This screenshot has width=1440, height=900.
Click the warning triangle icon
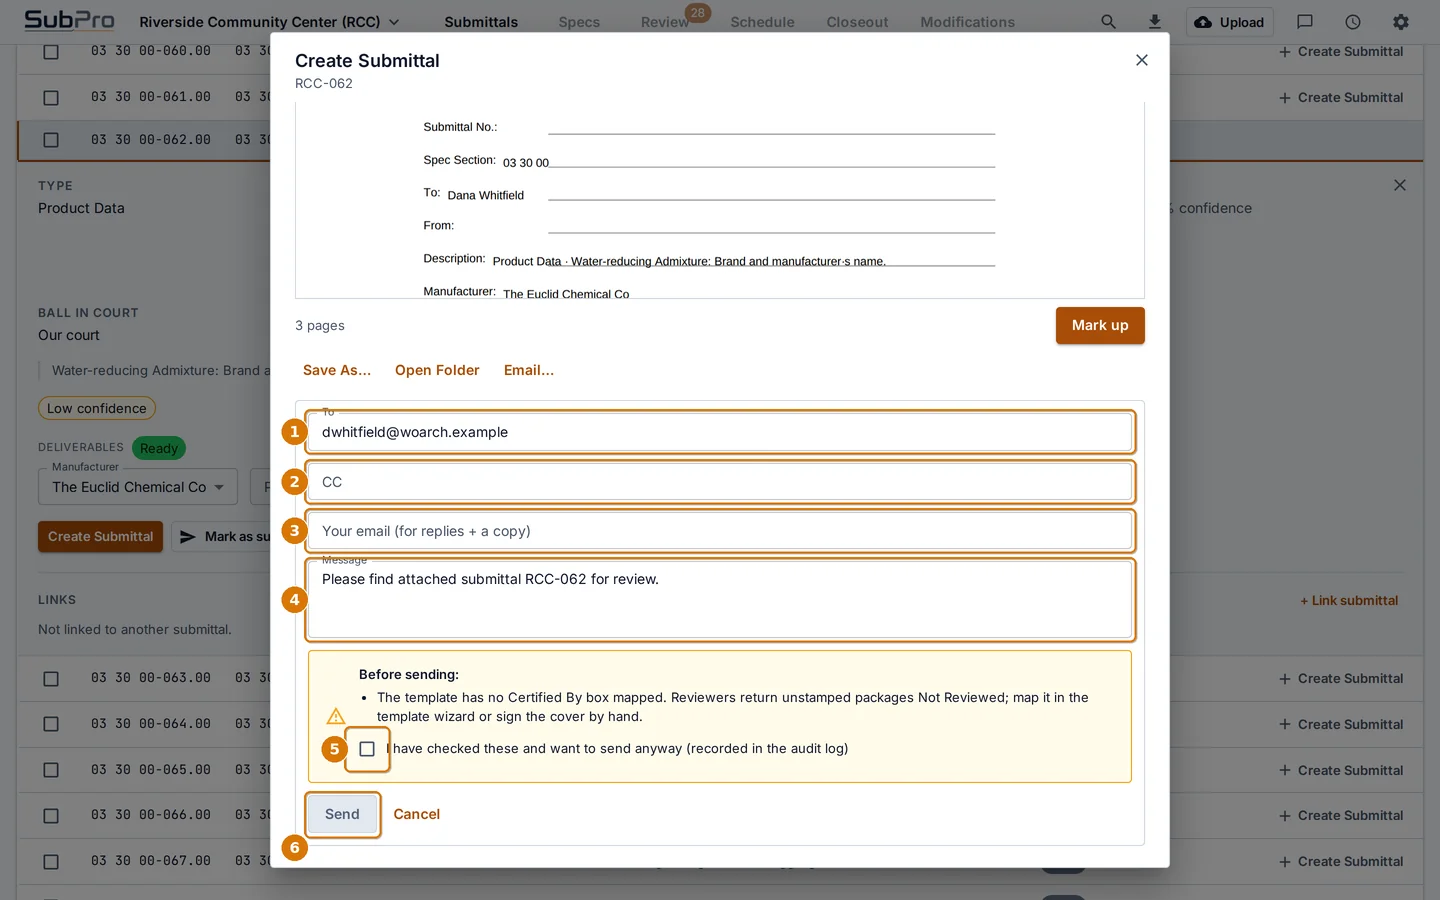click(336, 716)
